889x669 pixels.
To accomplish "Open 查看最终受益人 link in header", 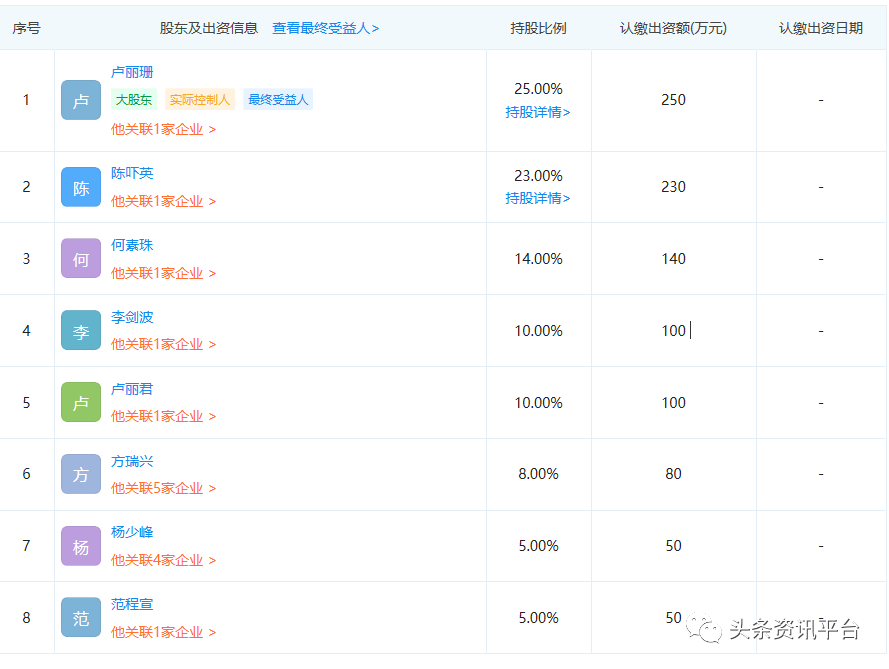I will (325, 28).
